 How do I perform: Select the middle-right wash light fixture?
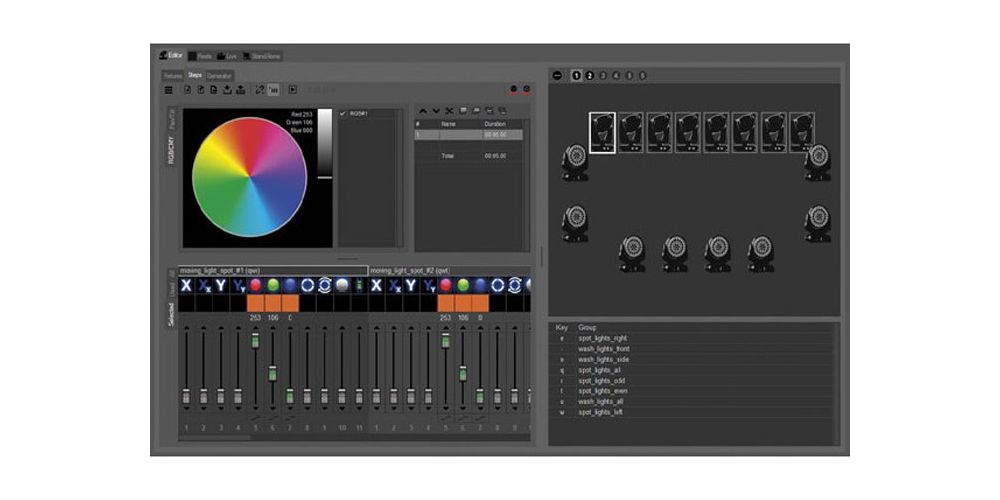pyautogui.click(x=818, y=223)
